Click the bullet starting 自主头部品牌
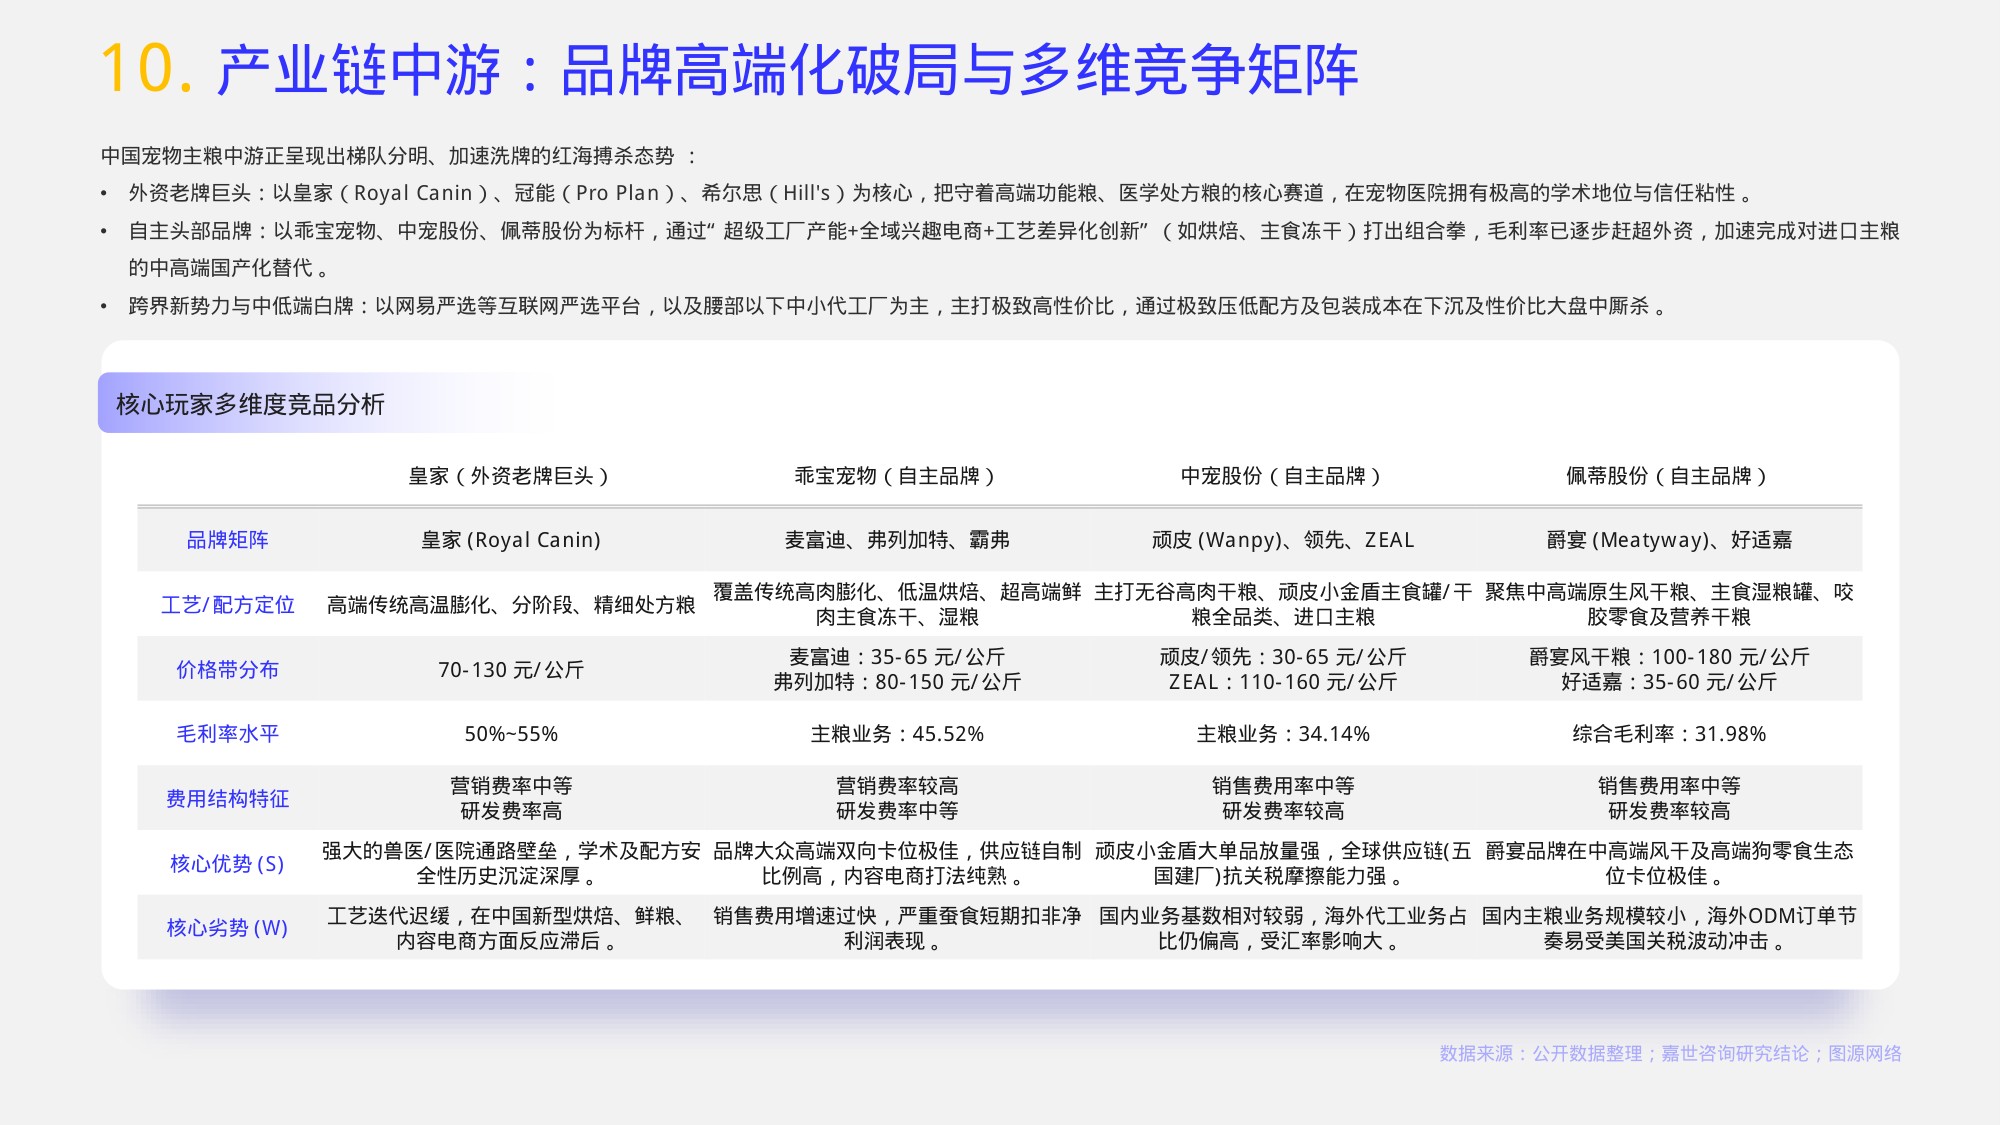Viewport: 2000px width, 1125px height. 1014,249
